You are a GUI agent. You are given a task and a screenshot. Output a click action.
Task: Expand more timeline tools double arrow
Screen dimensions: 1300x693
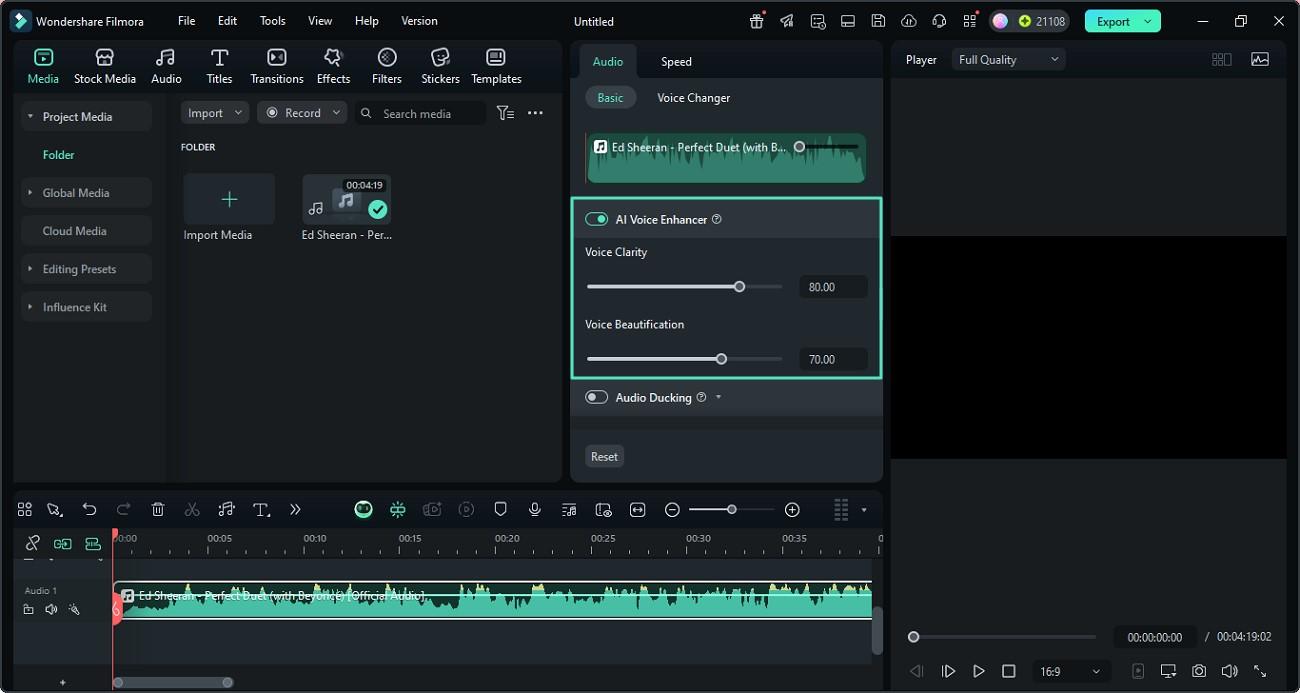pyautogui.click(x=295, y=510)
